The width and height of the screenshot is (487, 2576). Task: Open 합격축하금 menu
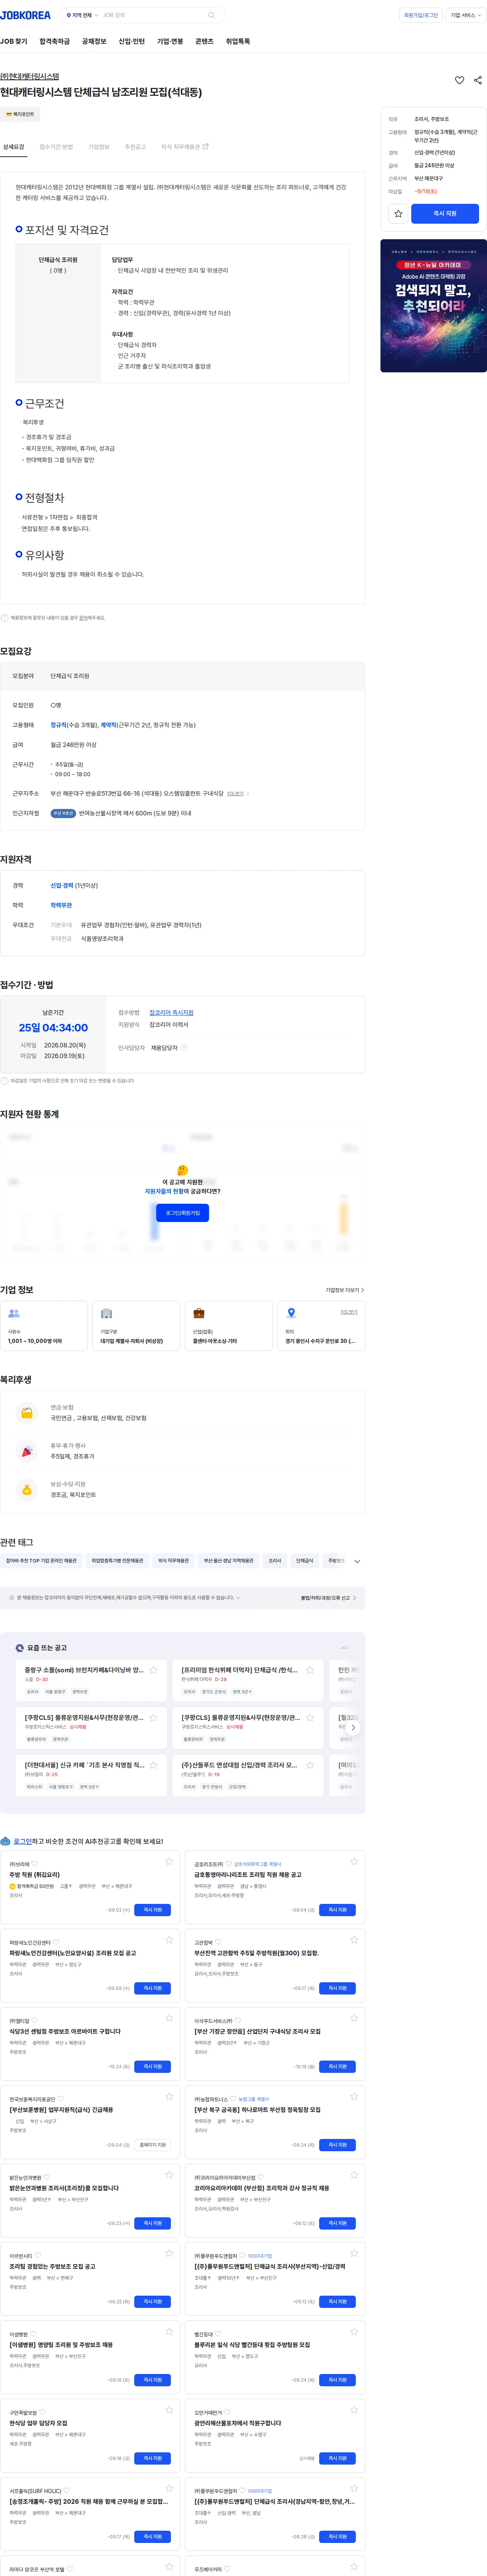[55, 41]
